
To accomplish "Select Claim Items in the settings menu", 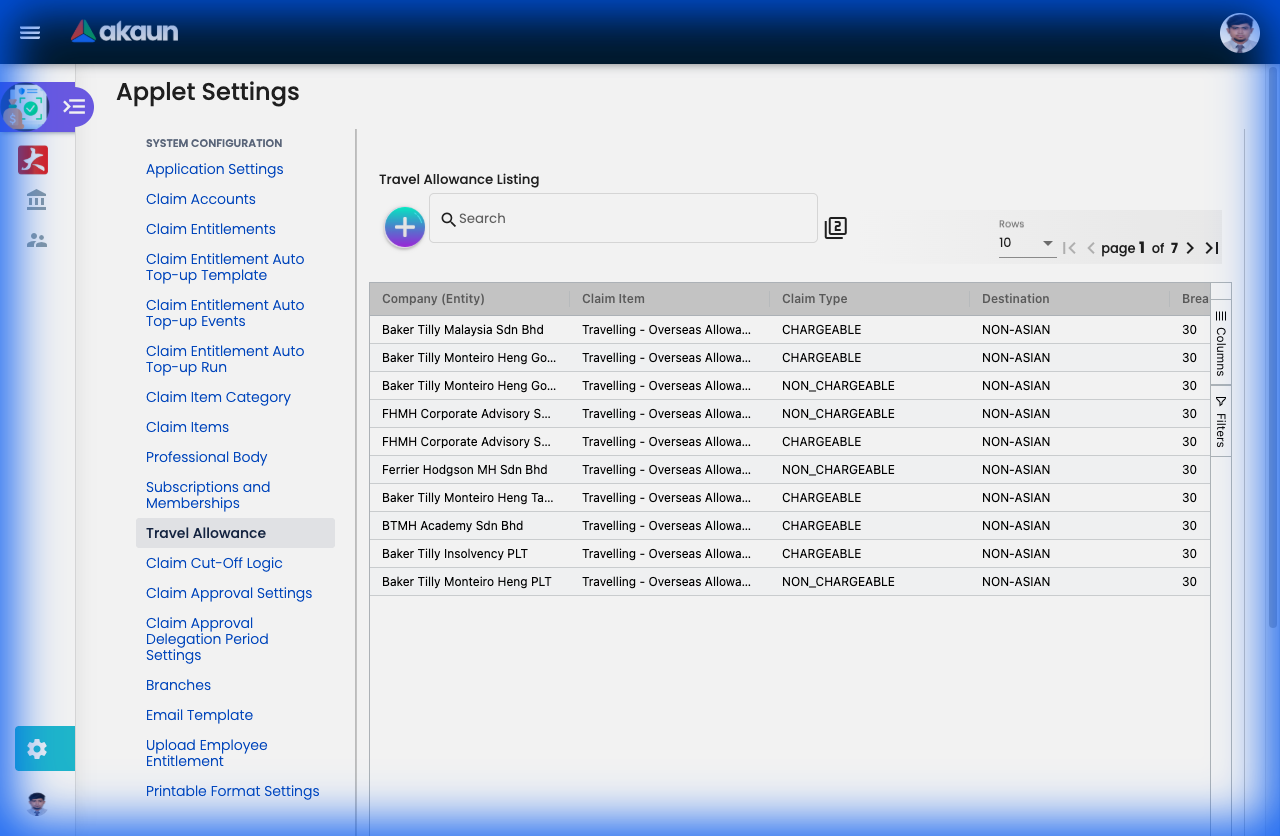I will click(187, 427).
